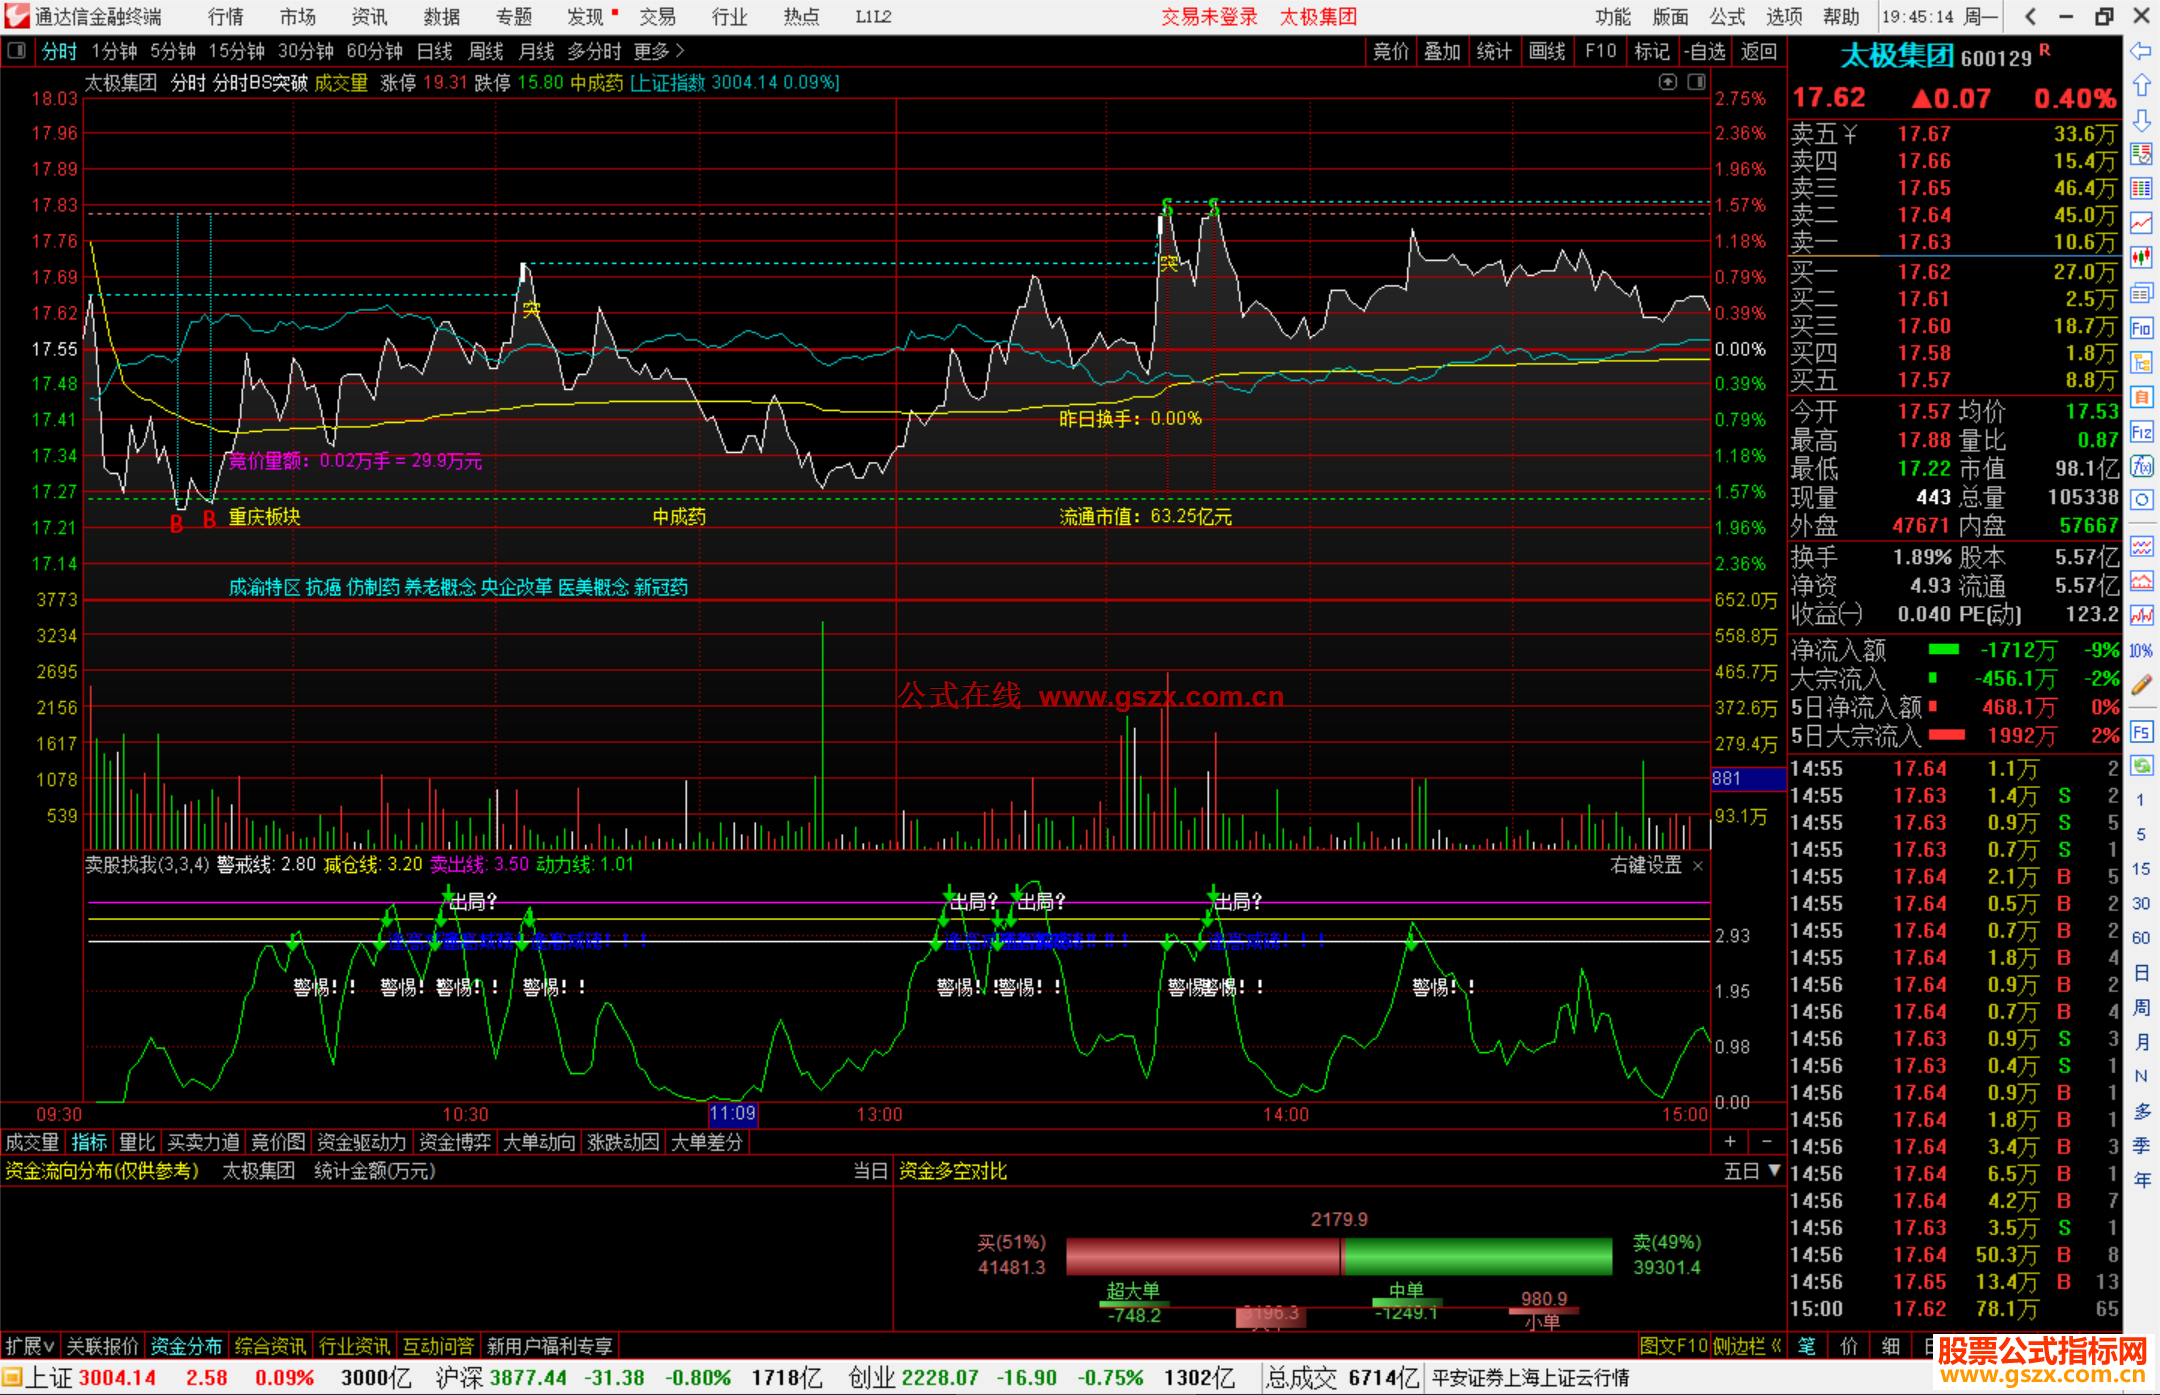The height and width of the screenshot is (1395, 2160).
Task: Open the 公式 menu
Action: point(1727,17)
